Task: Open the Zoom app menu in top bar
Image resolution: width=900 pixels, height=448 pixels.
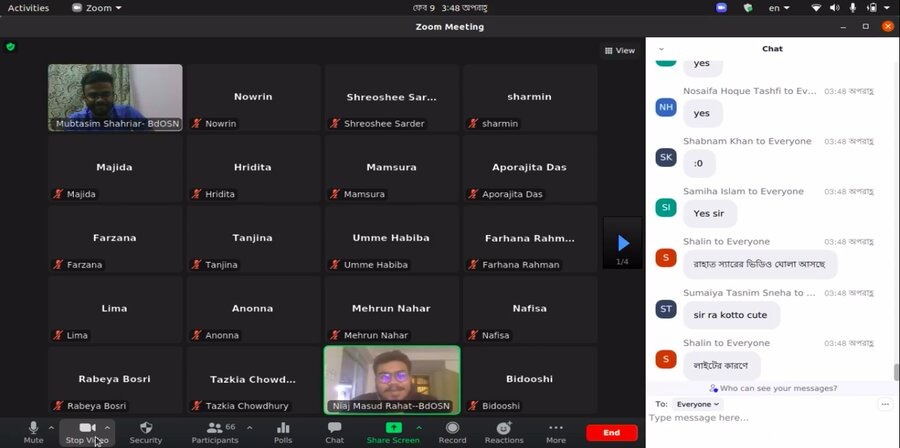Action: [x=98, y=8]
